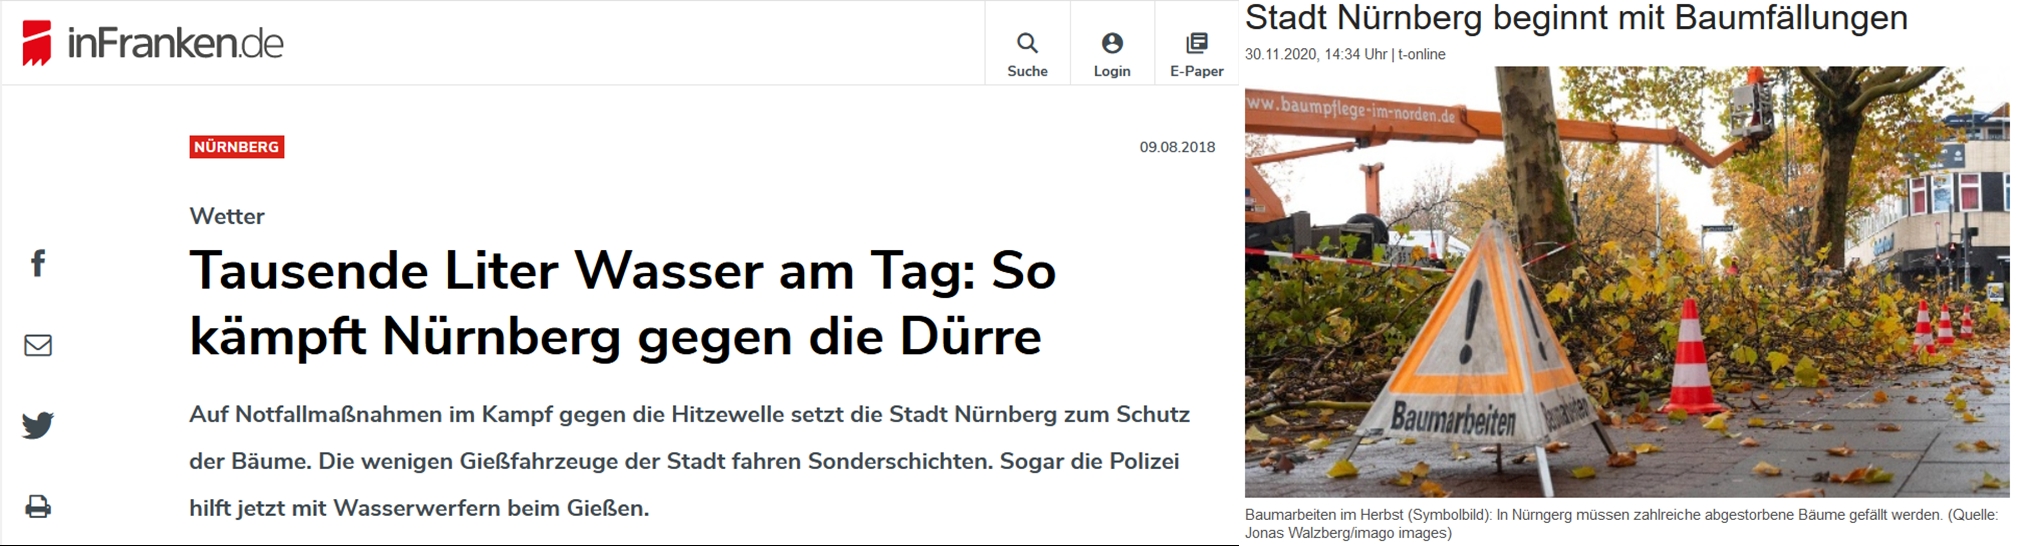Go to the inFranken.de site name
The width and height of the screenshot is (2018, 546).
click(175, 43)
